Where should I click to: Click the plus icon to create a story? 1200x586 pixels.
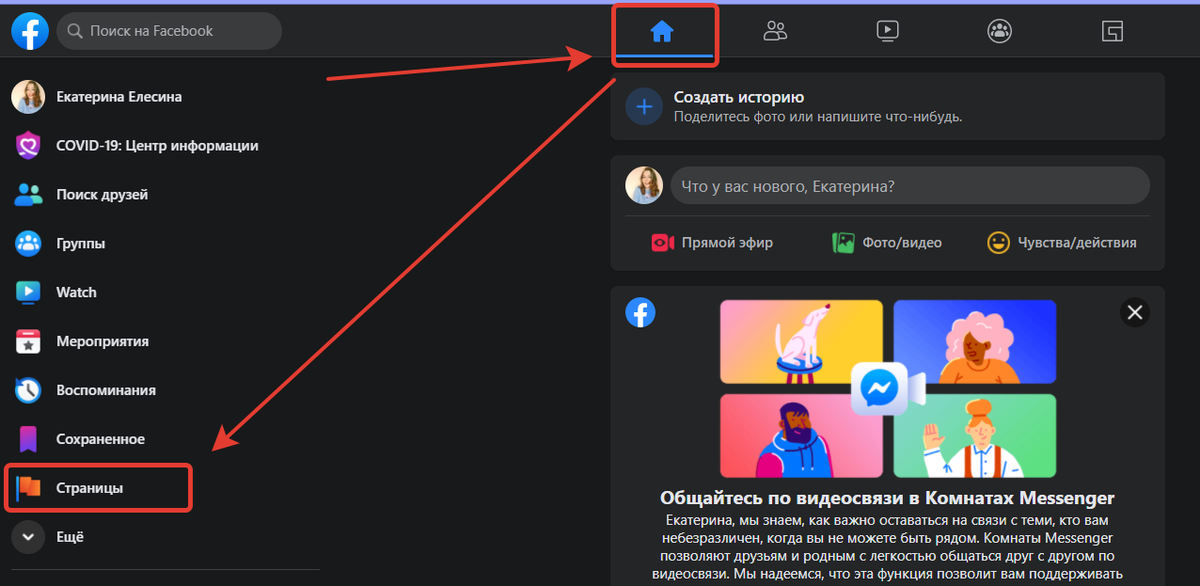645,107
